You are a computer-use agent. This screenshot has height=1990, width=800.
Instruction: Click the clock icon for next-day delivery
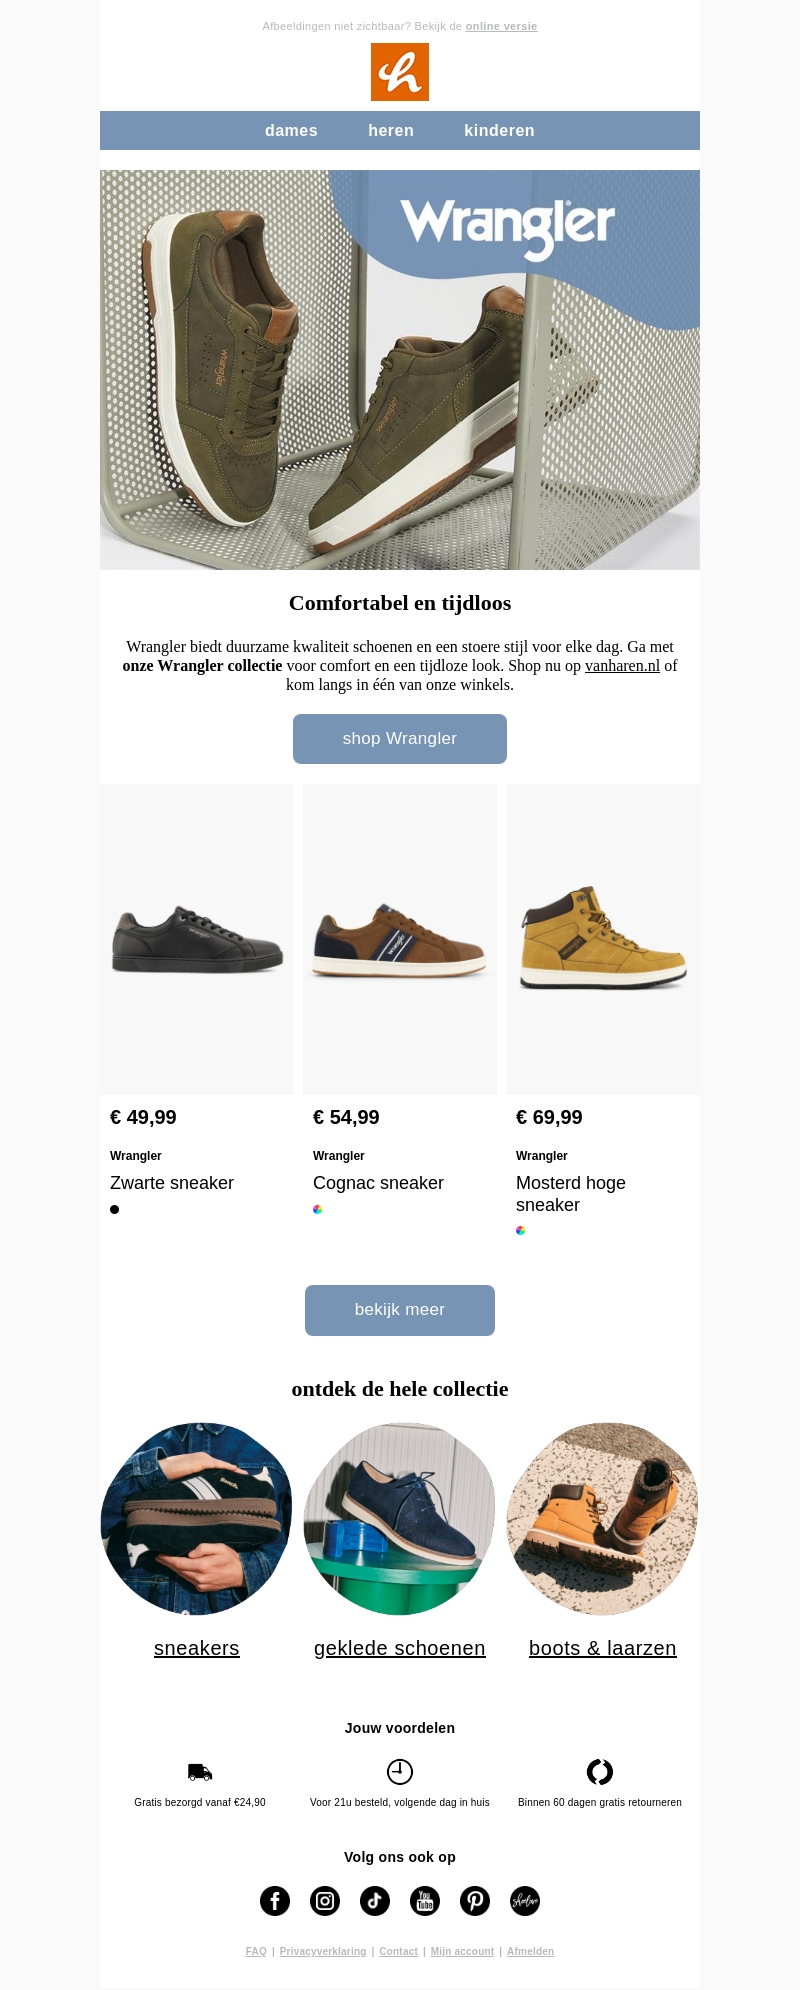pyautogui.click(x=400, y=1771)
